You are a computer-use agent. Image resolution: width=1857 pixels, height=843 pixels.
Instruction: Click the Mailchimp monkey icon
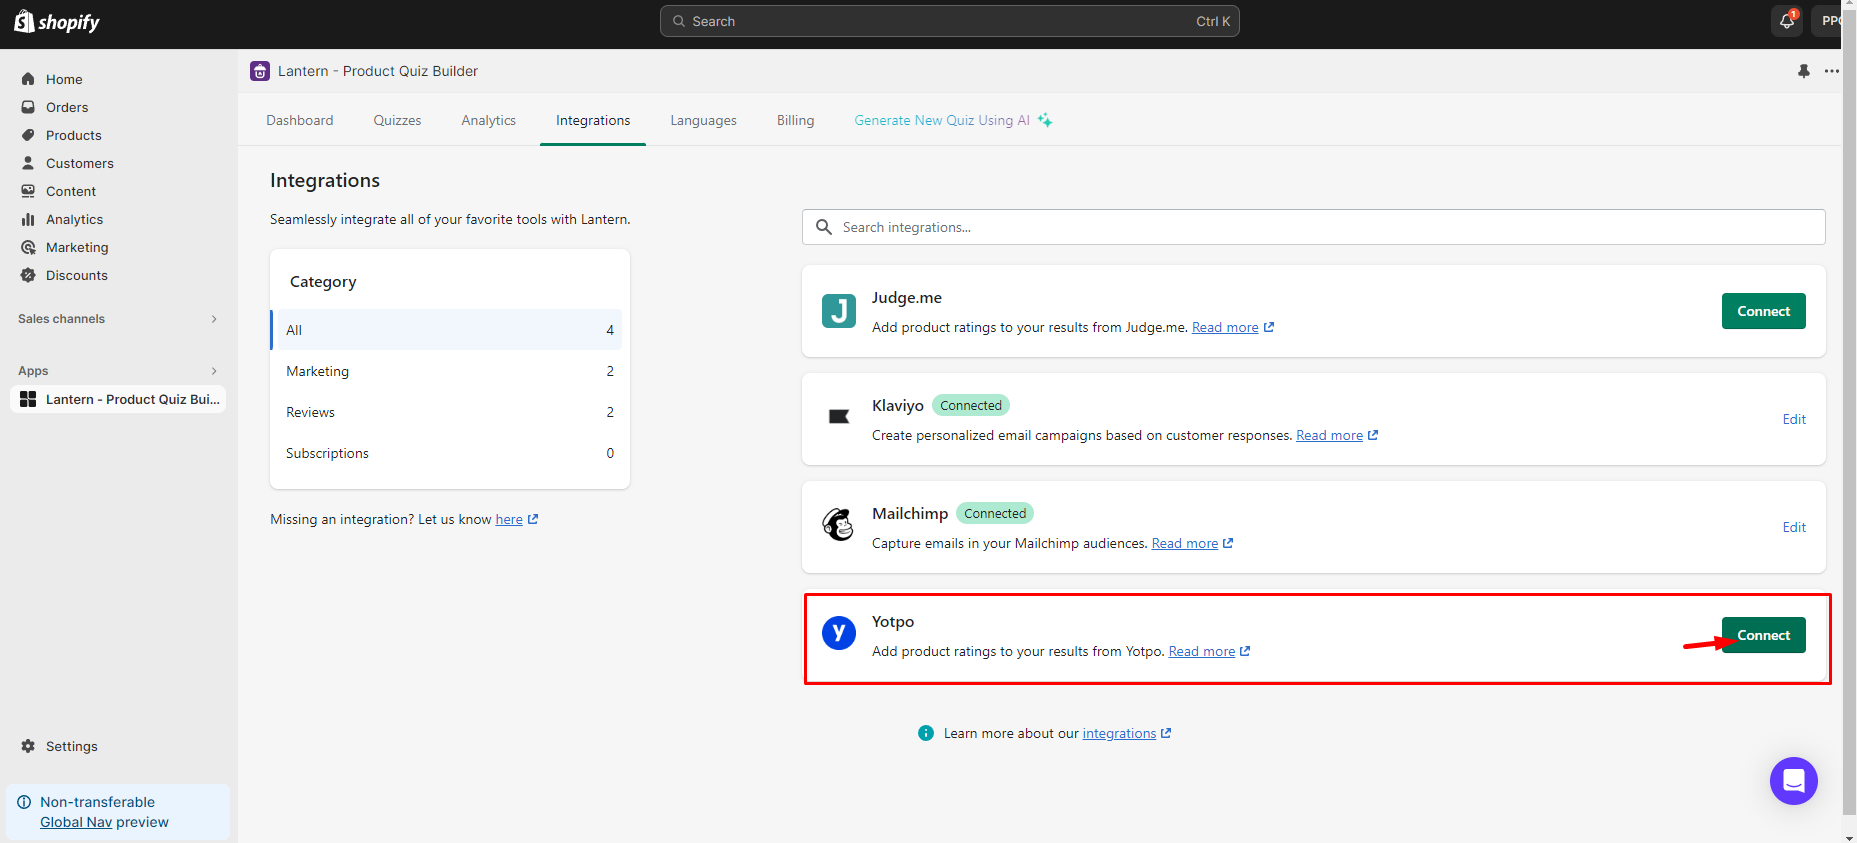(x=838, y=525)
